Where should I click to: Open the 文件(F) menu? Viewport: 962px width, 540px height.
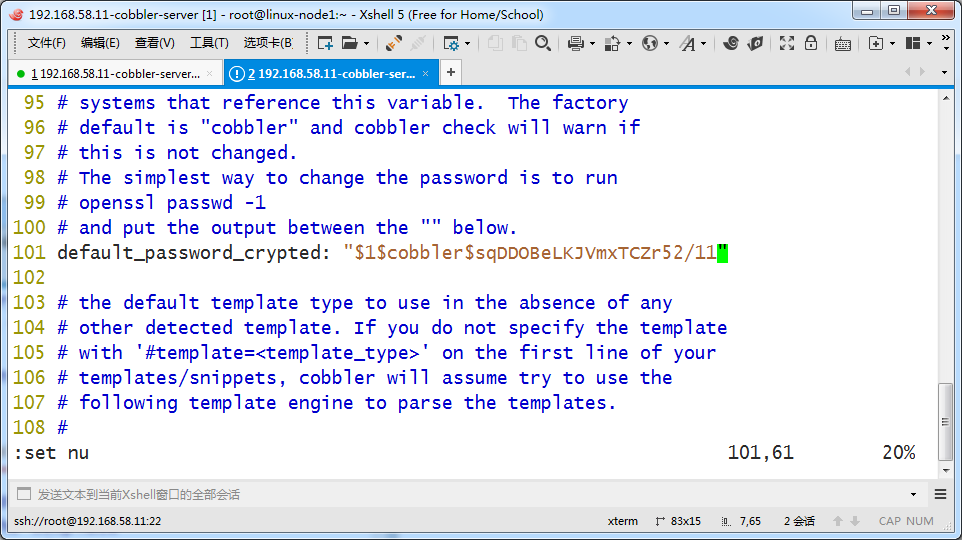(47, 43)
